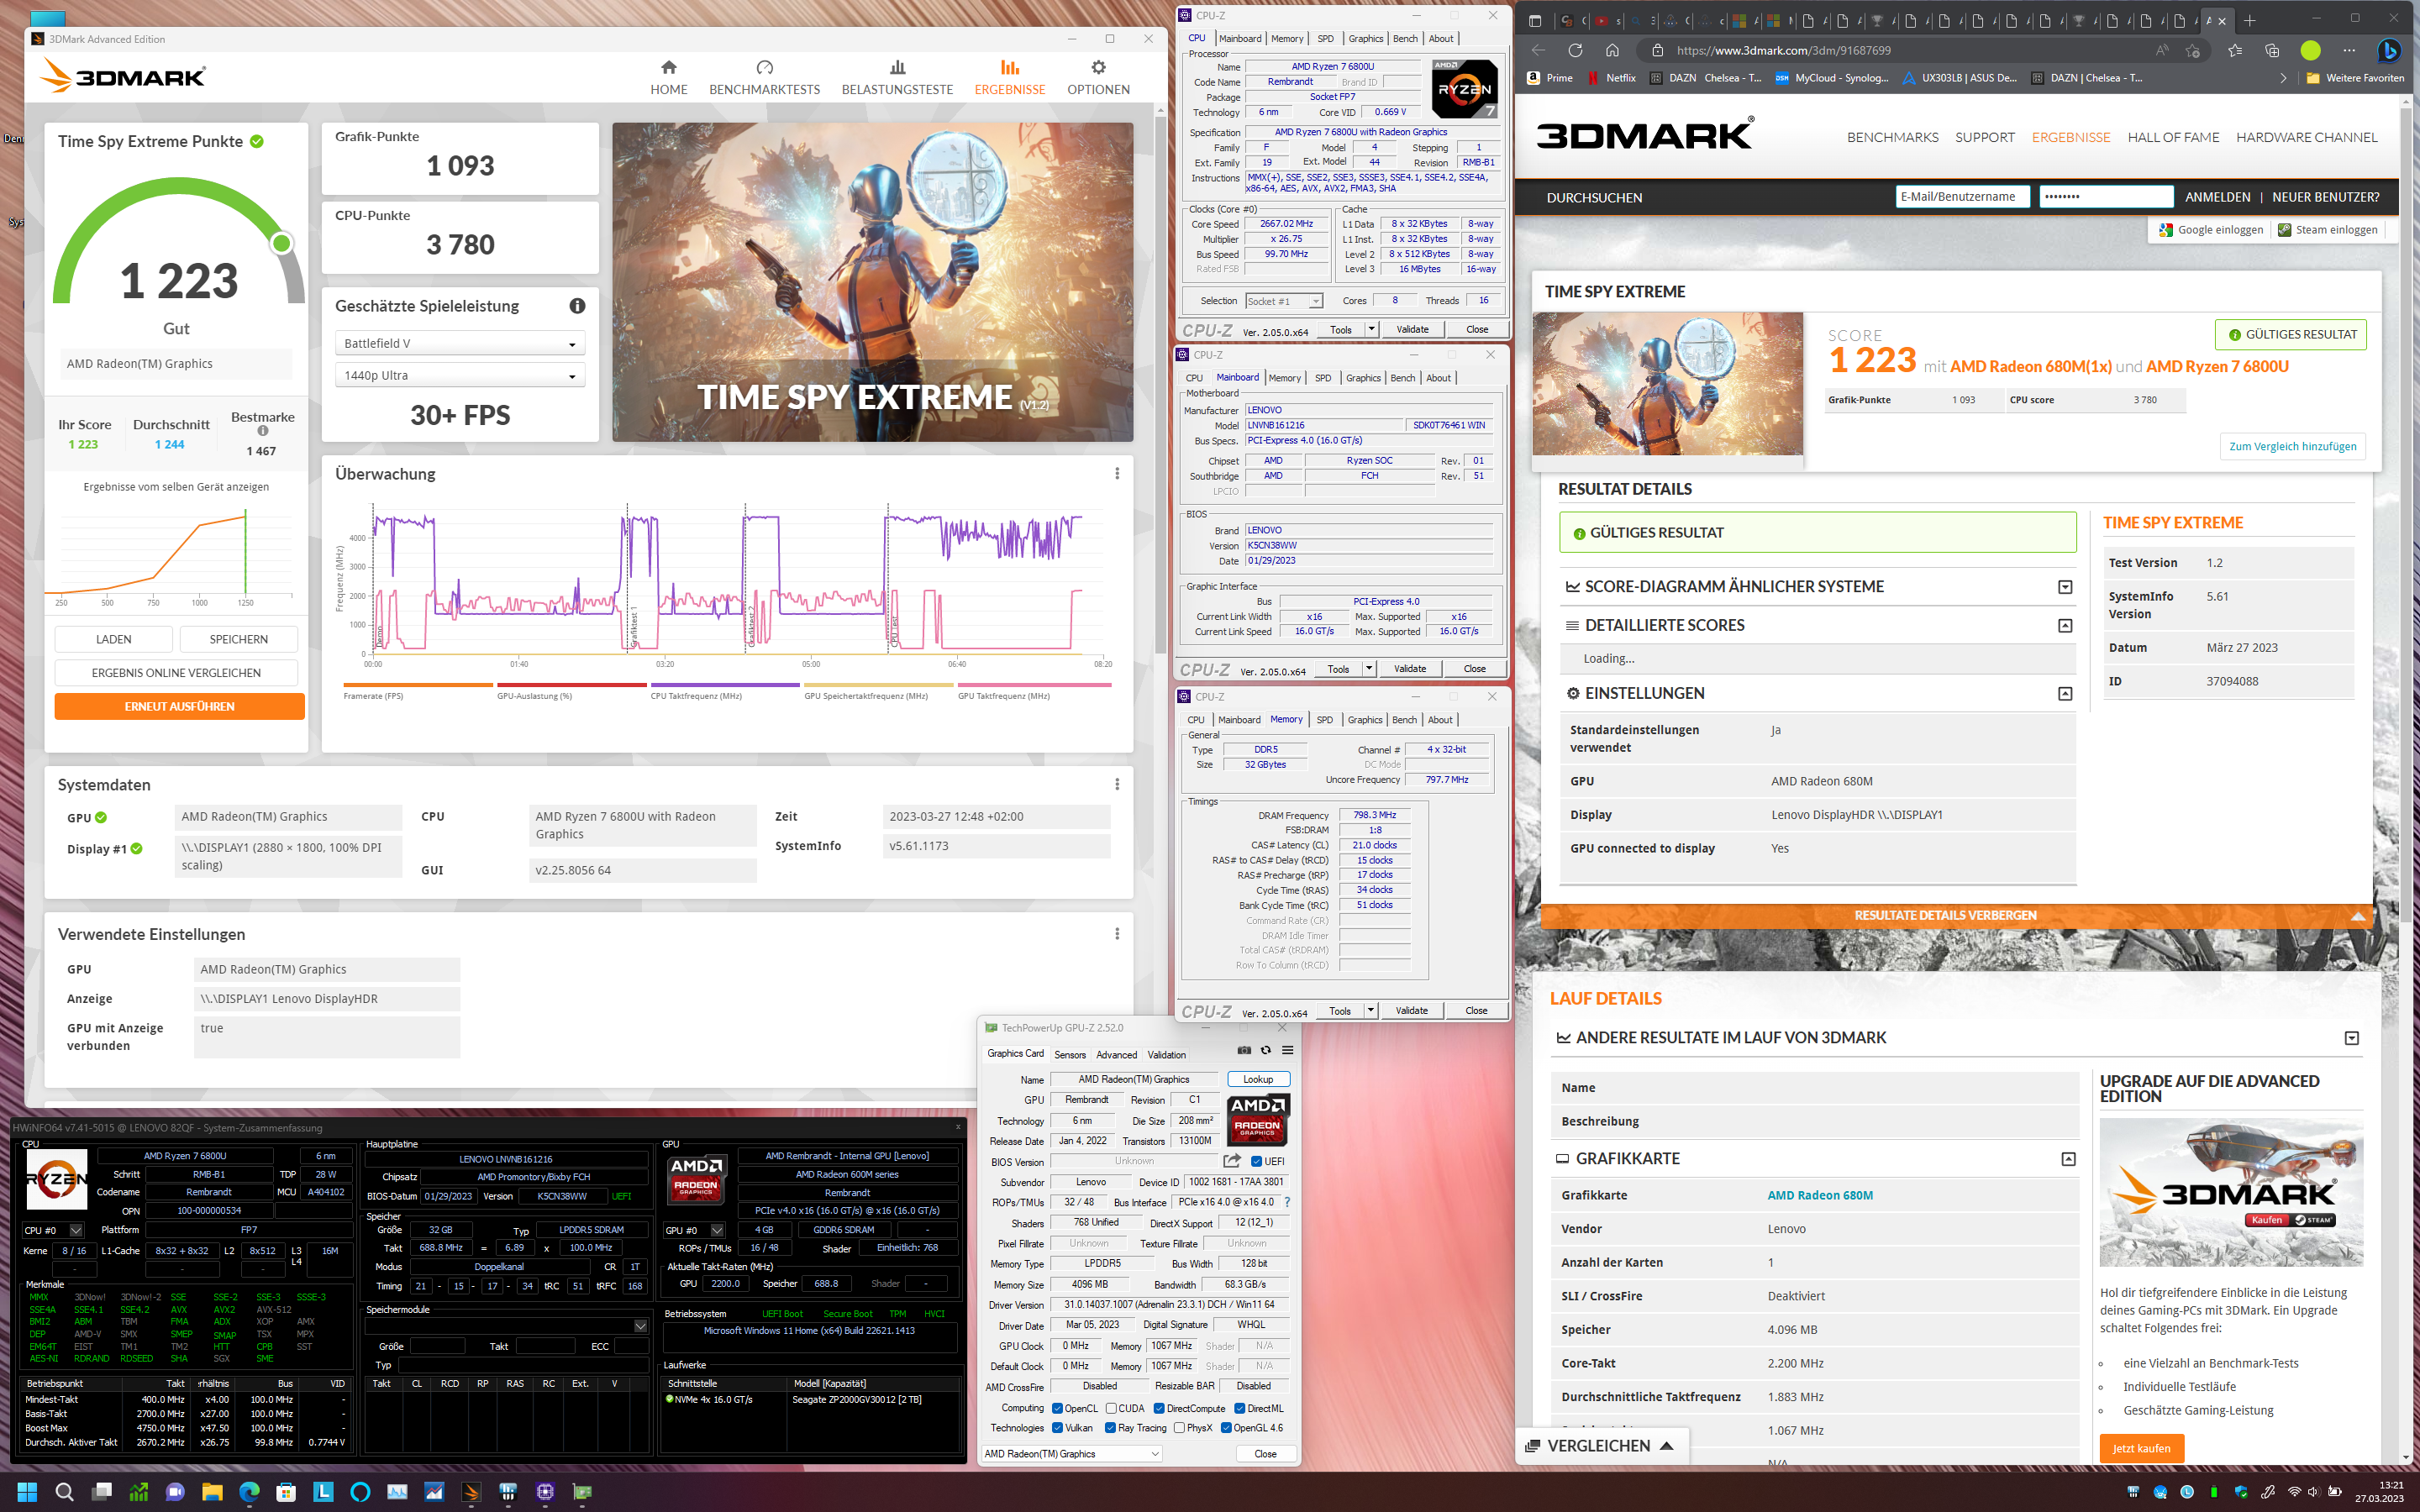Toggle the DirectML checkbox in GPU-Z

(1240, 1408)
